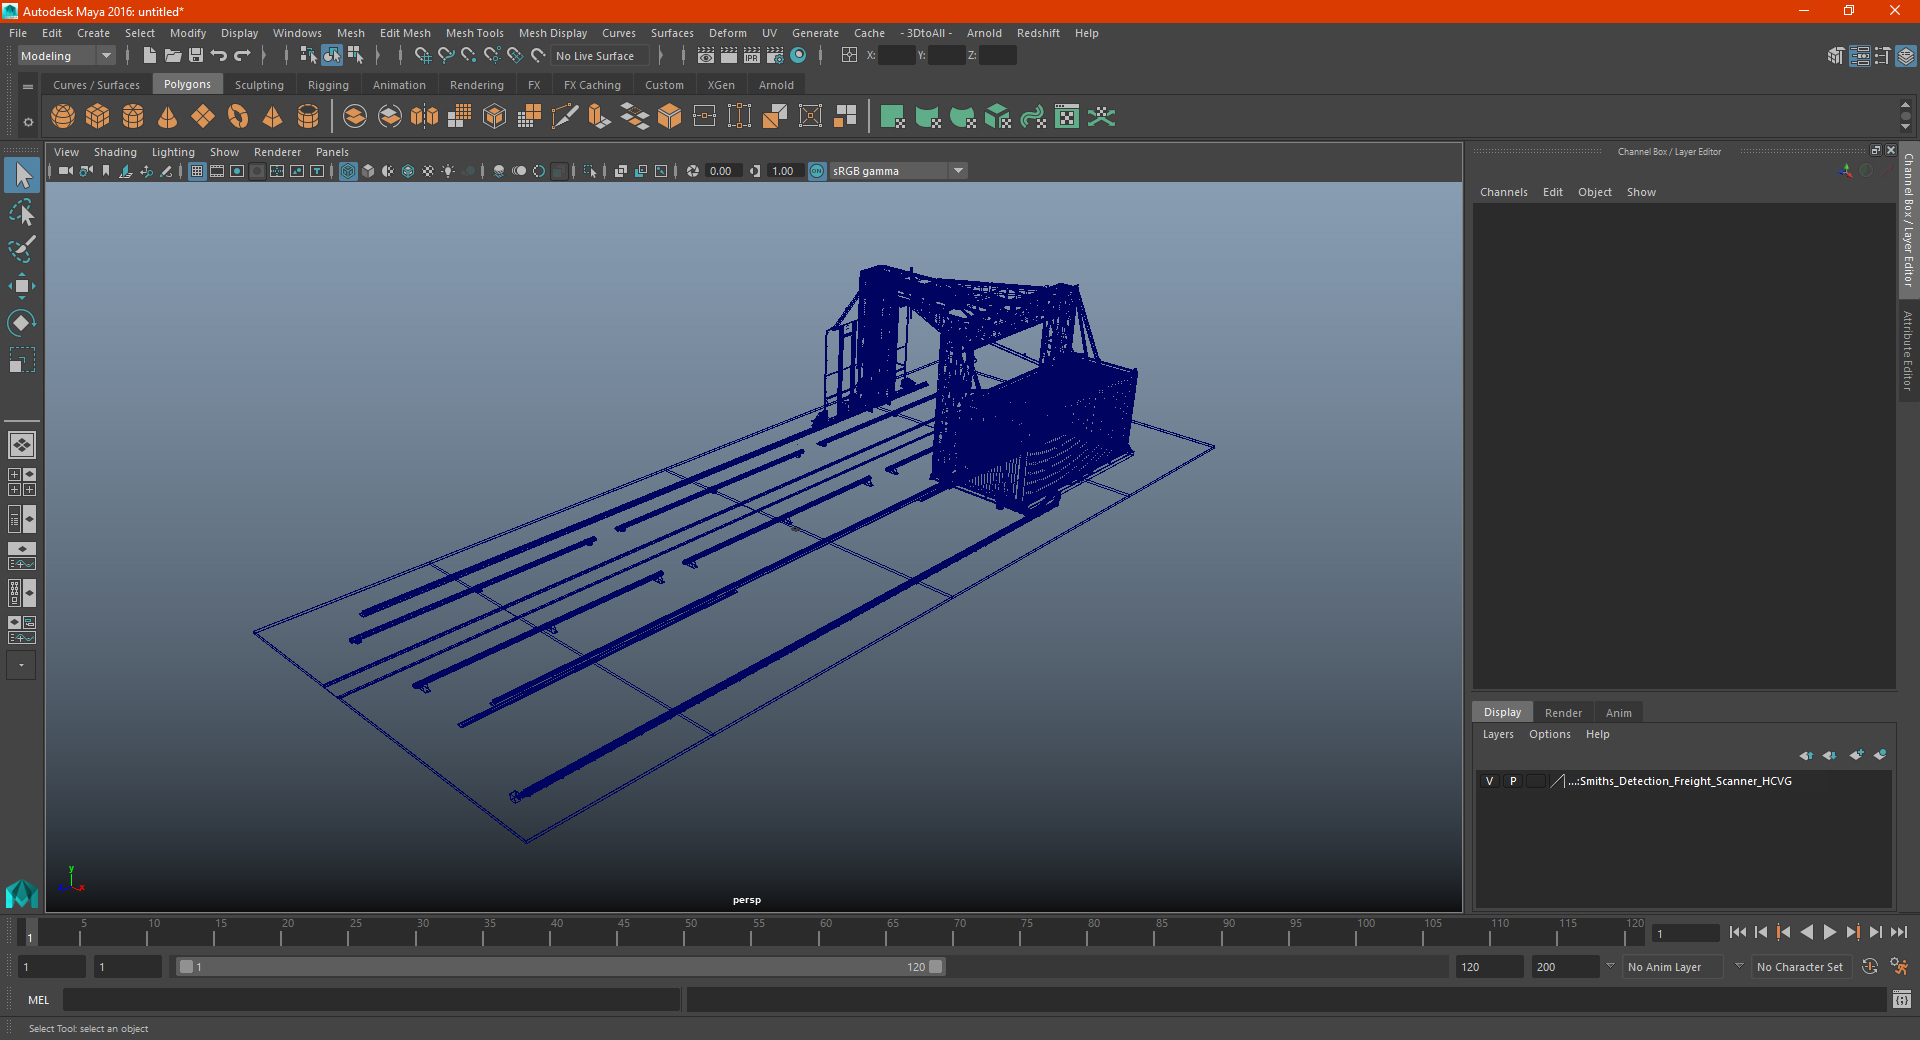
Task: Create a polygon plane from the shelf
Action: coord(203,117)
